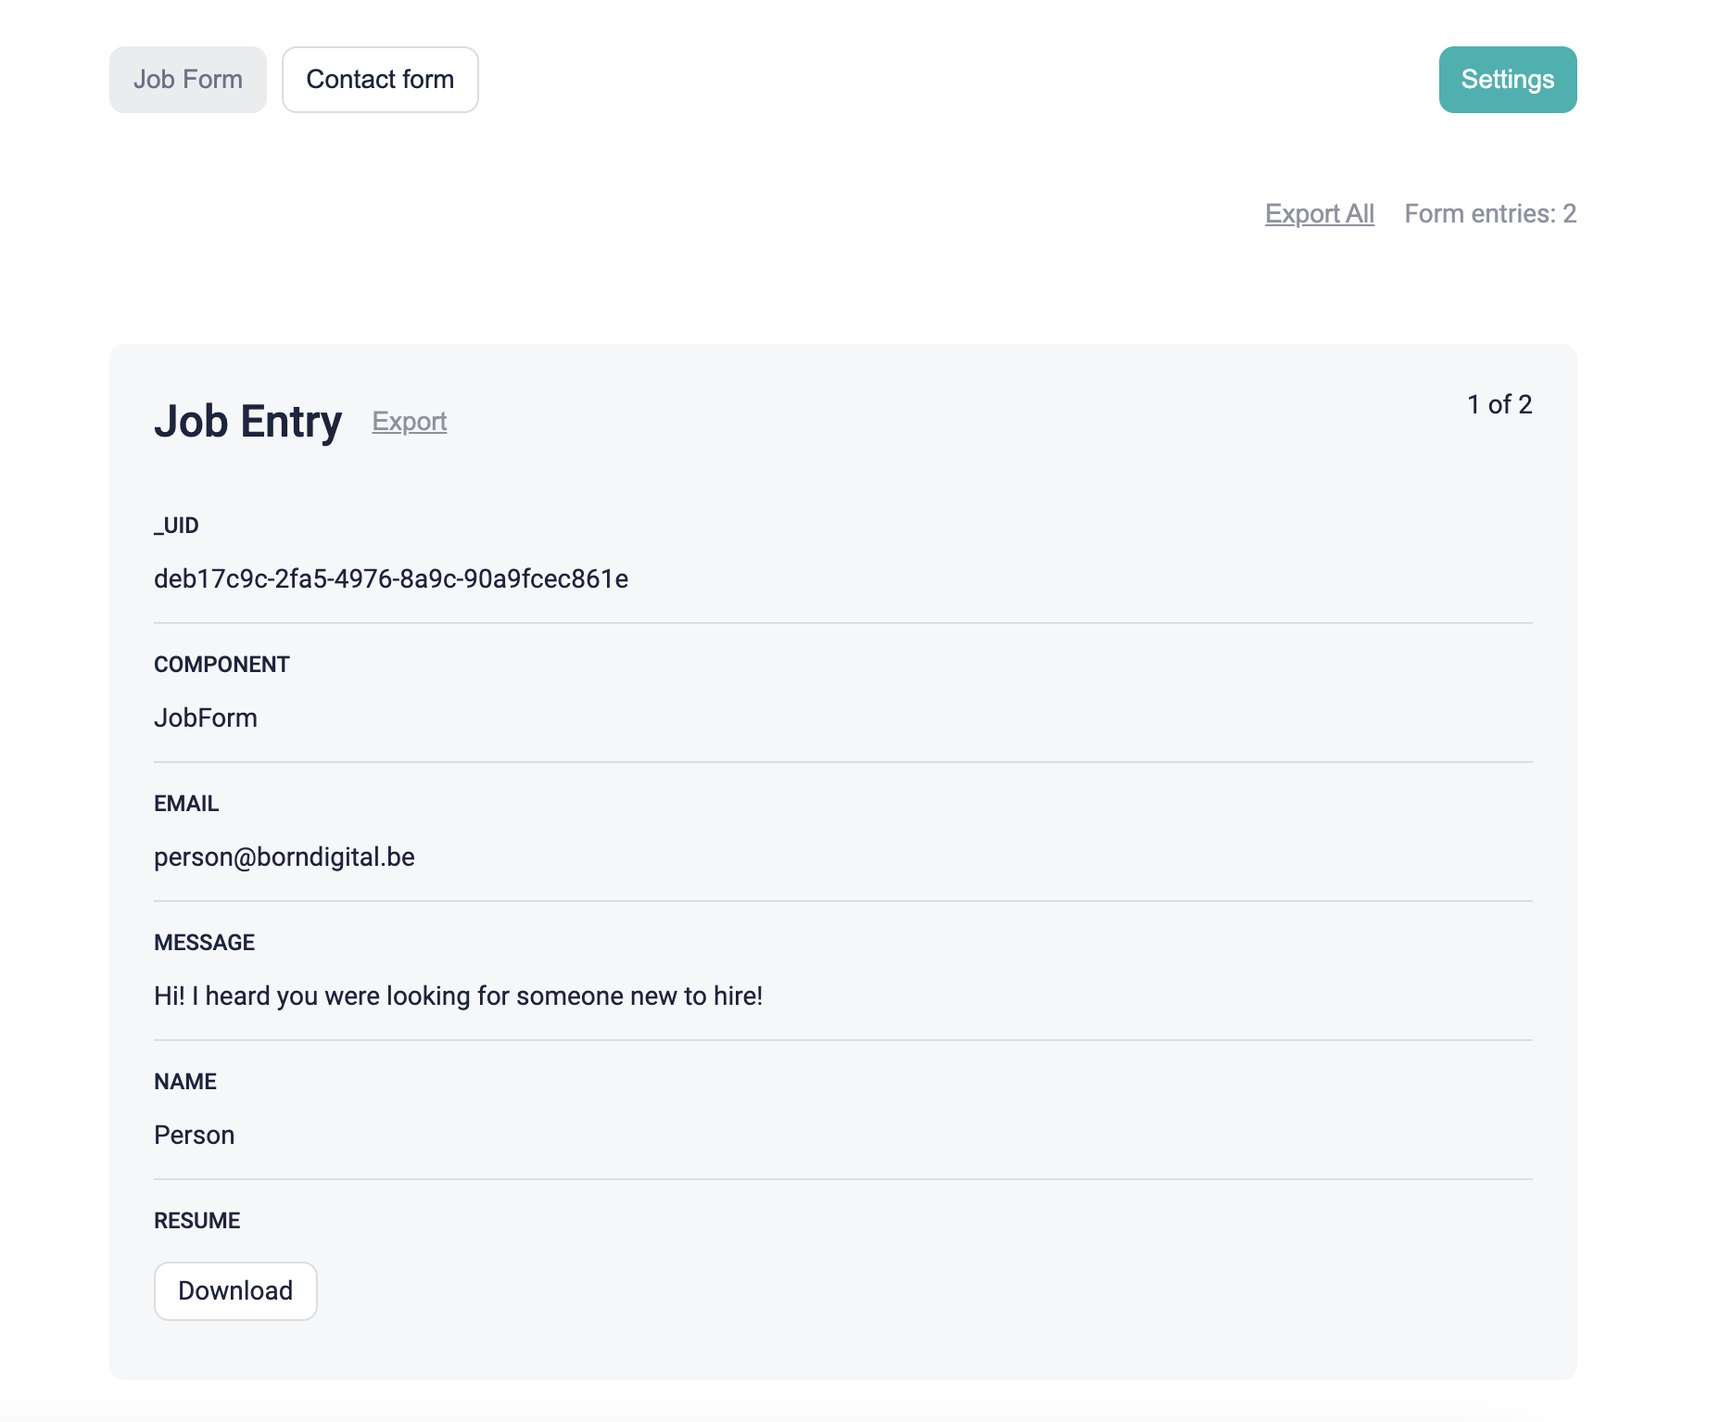1720x1422 pixels.
Task: Click the Export All link
Action: (x=1319, y=214)
